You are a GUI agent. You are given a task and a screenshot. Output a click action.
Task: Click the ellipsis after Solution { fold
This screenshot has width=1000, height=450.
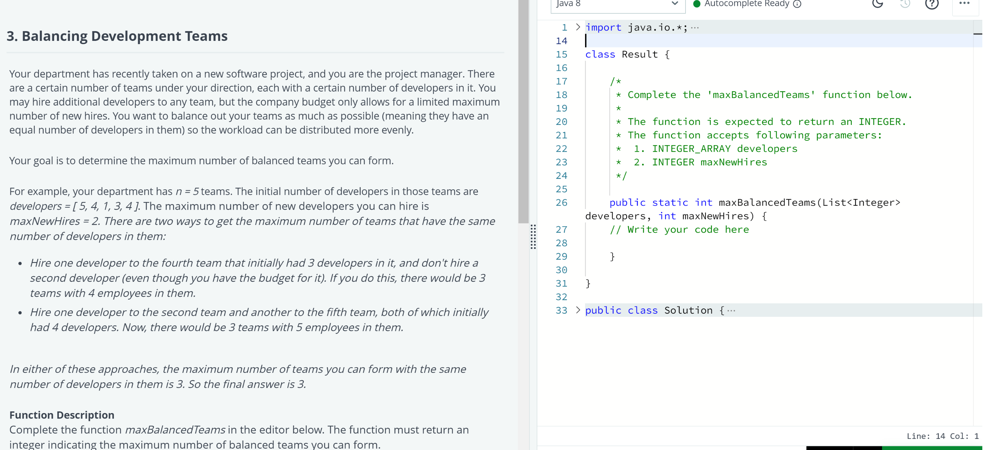pos(731,311)
